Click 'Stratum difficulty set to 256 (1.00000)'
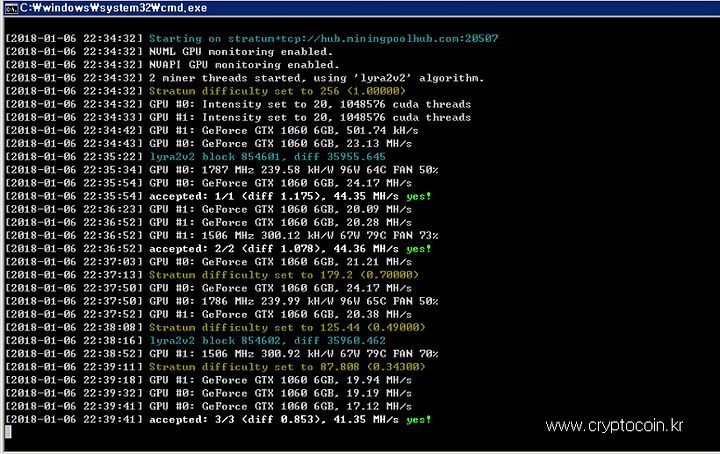Screen dimensions: 720x454 (277, 91)
